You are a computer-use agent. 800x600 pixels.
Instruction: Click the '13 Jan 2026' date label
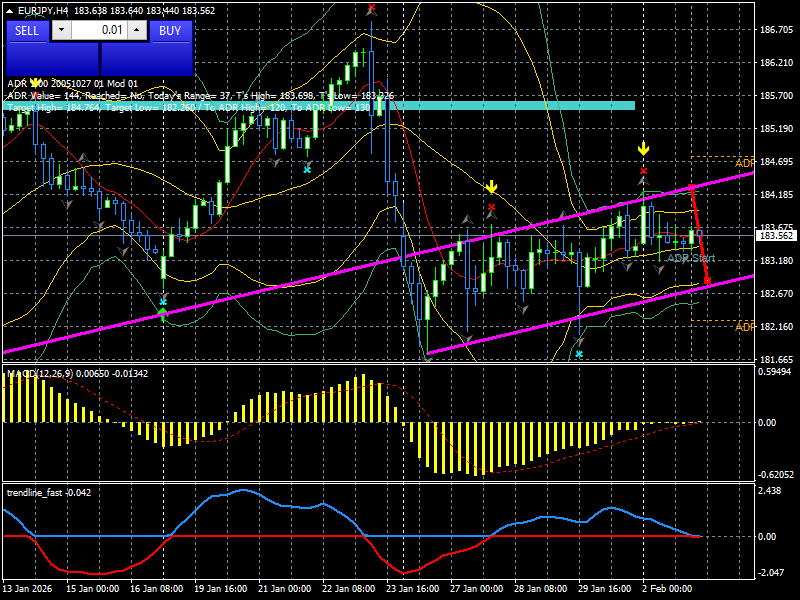click(x=28, y=588)
